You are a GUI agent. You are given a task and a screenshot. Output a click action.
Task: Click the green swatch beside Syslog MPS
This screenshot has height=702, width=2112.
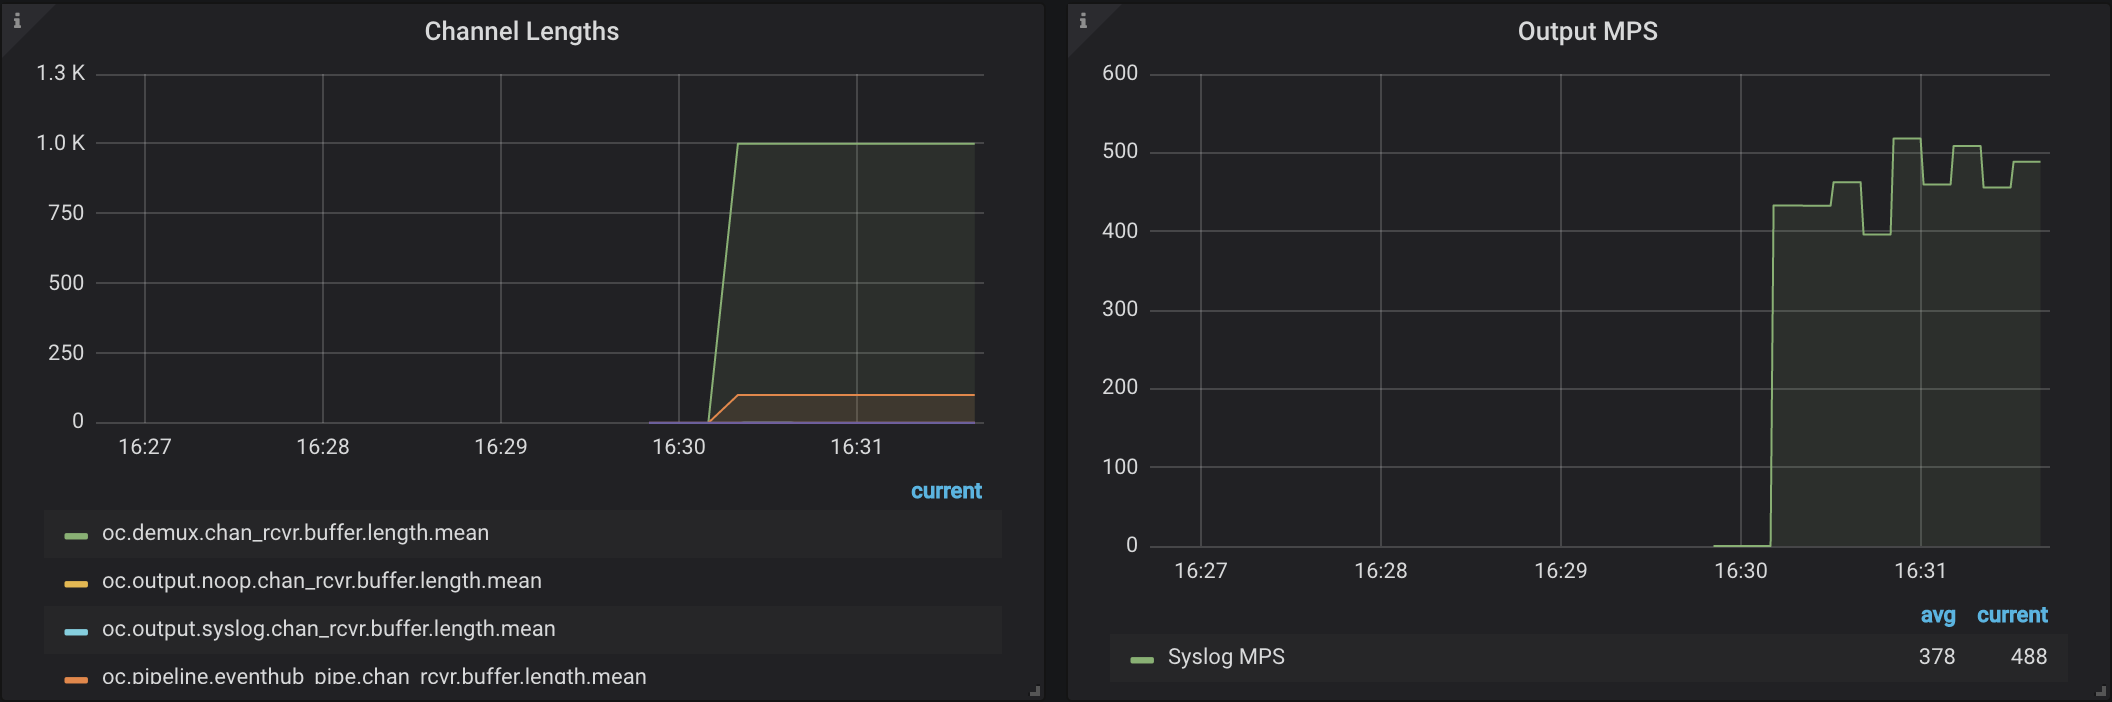(x=1142, y=659)
